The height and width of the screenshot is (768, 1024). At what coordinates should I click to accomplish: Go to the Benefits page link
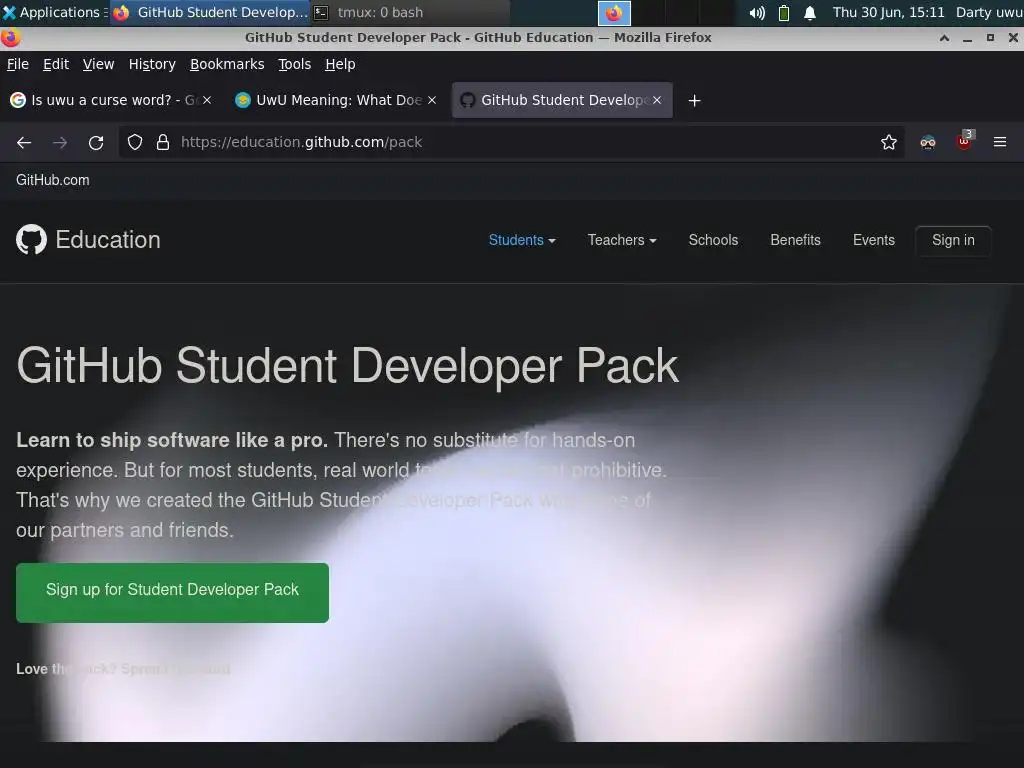pyautogui.click(x=795, y=240)
